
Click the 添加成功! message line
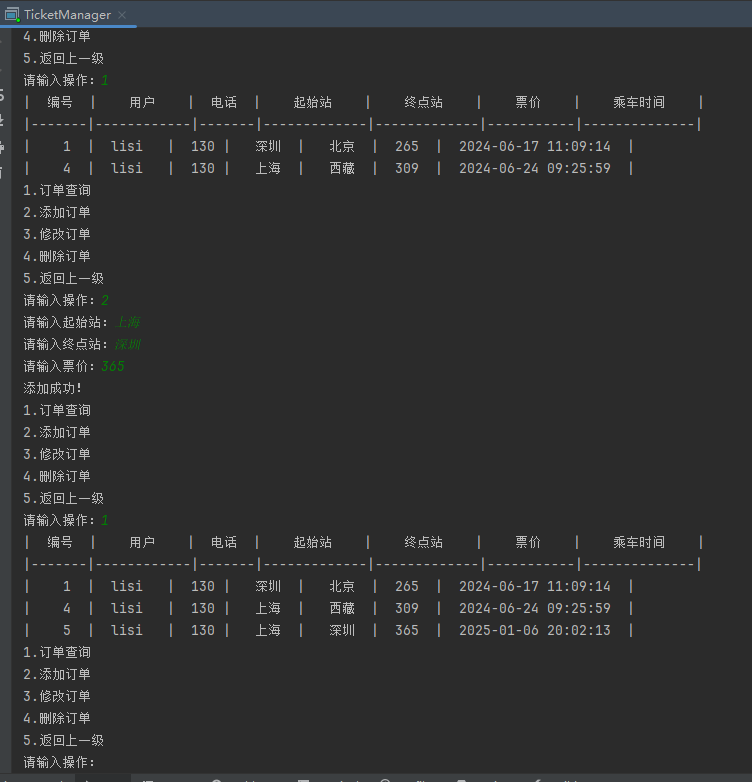point(52,388)
